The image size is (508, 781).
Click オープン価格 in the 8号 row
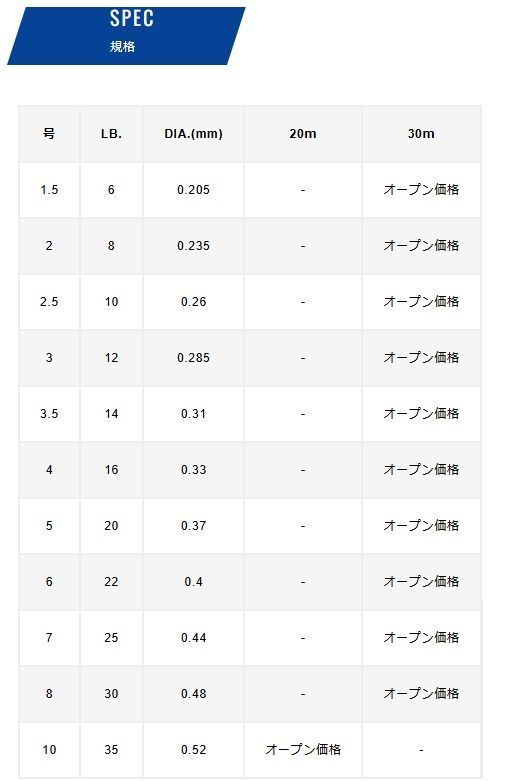tap(421, 693)
